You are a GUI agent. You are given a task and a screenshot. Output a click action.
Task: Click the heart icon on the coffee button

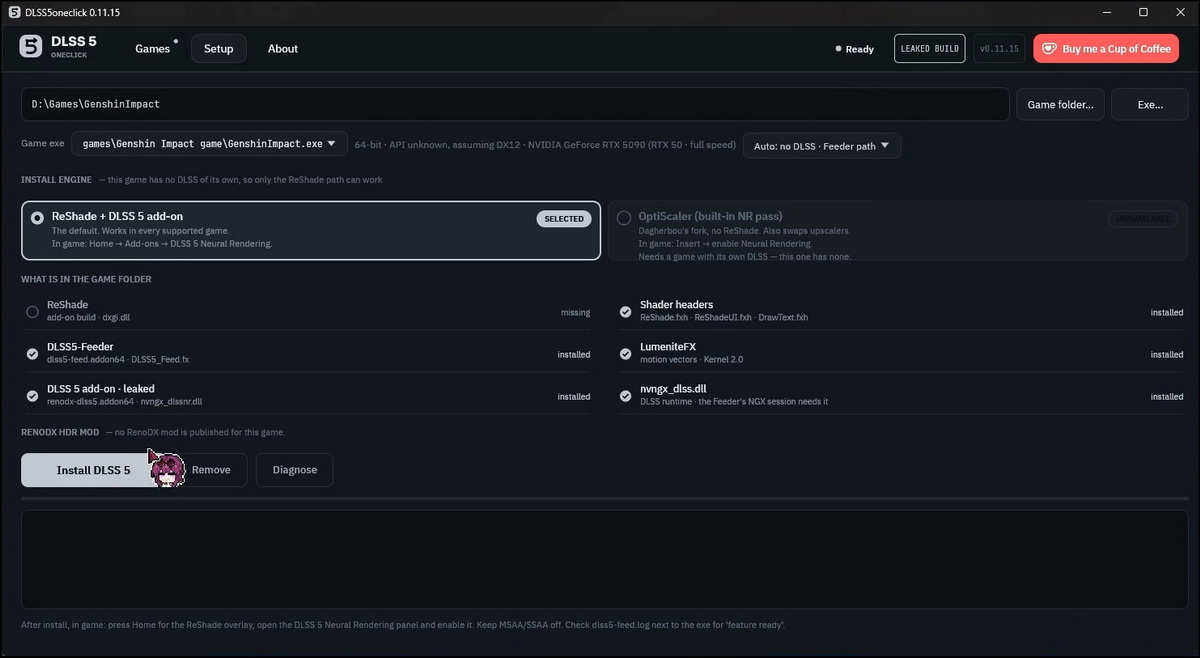[x=1050, y=48]
